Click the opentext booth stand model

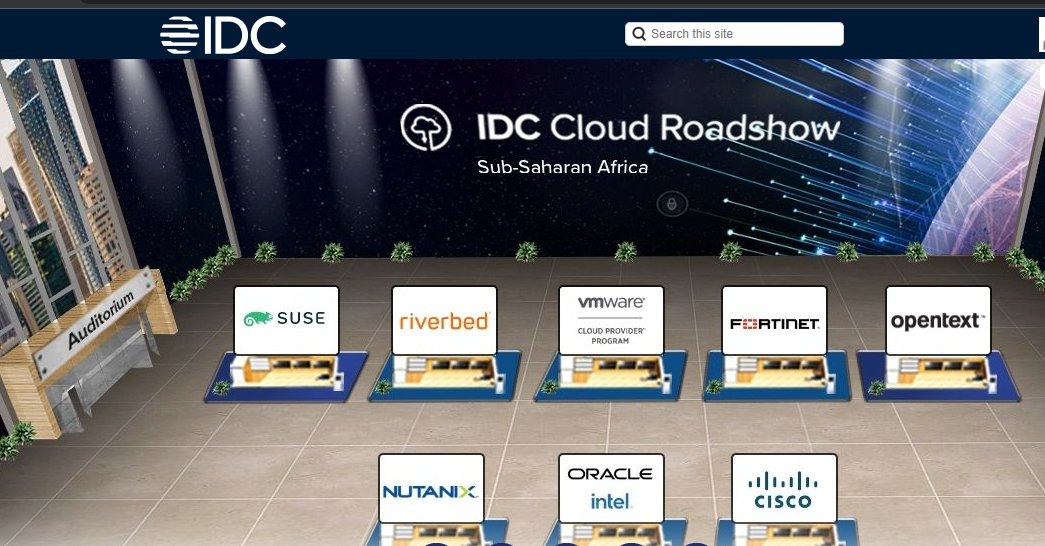(x=938, y=376)
